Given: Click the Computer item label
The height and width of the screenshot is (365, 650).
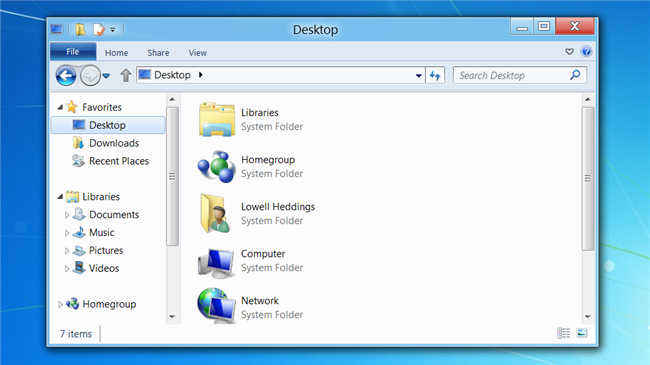Looking at the screenshot, I should point(263,253).
